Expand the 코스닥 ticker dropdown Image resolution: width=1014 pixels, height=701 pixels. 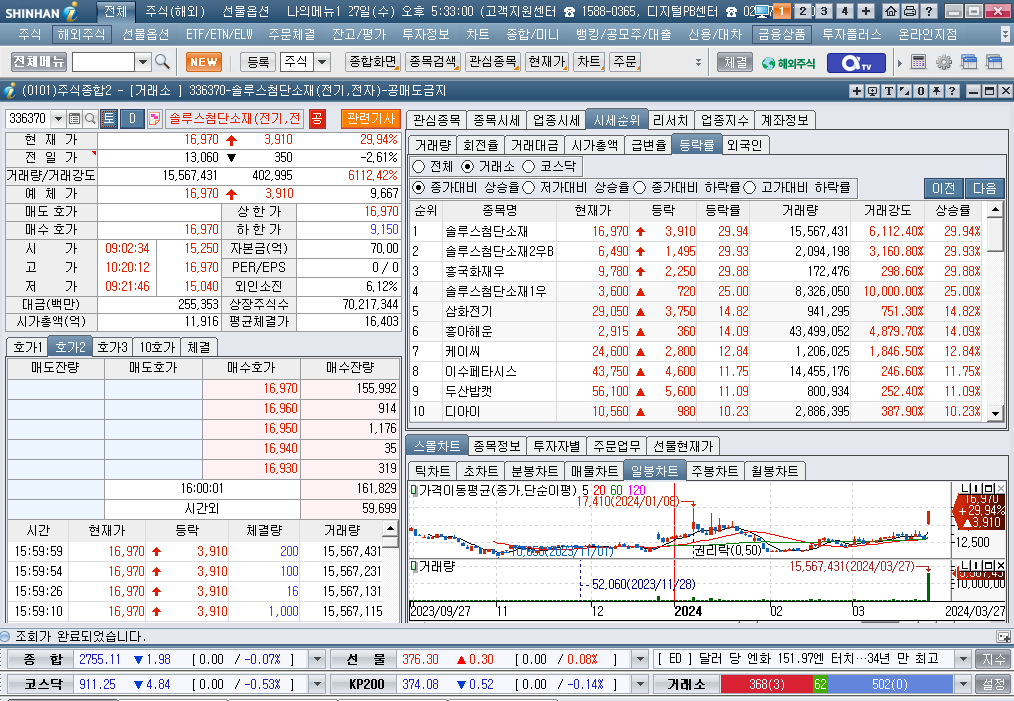pyautogui.click(x=317, y=684)
